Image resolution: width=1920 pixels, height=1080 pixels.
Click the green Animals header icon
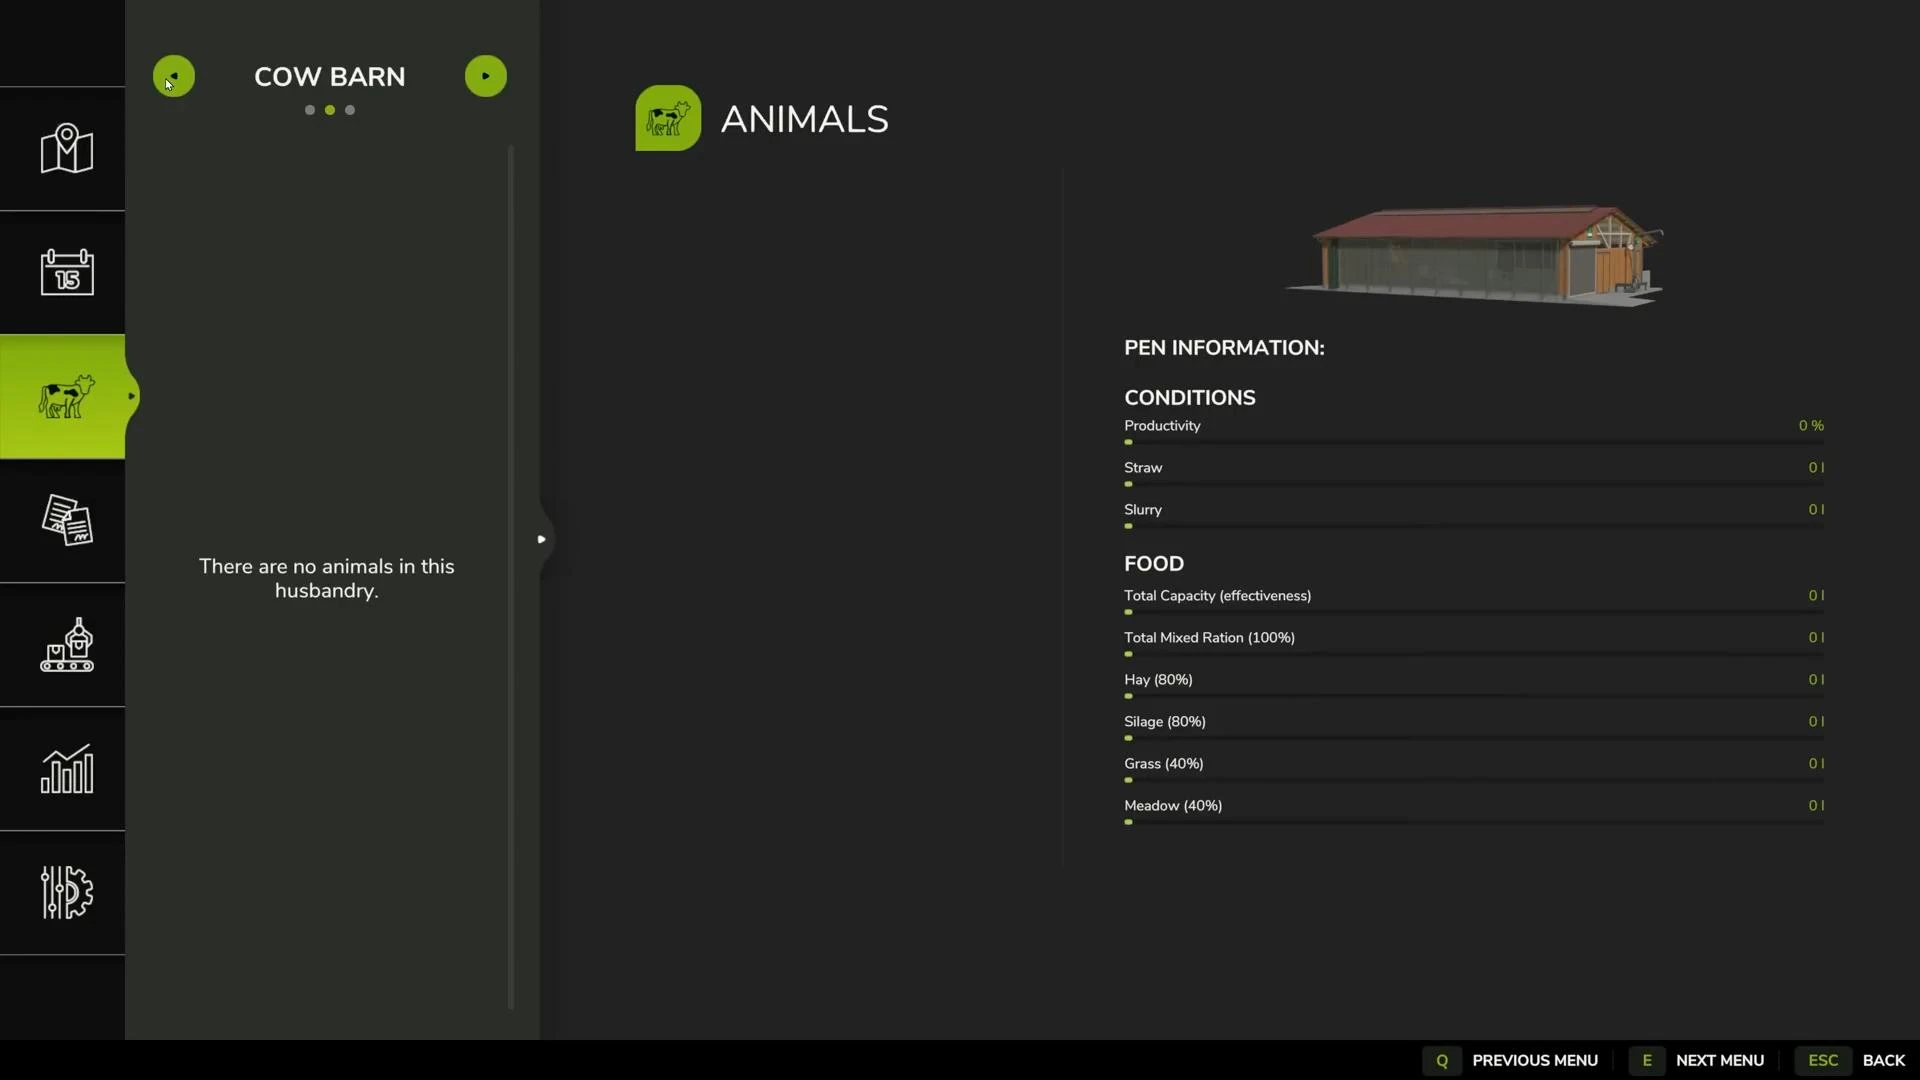click(668, 118)
